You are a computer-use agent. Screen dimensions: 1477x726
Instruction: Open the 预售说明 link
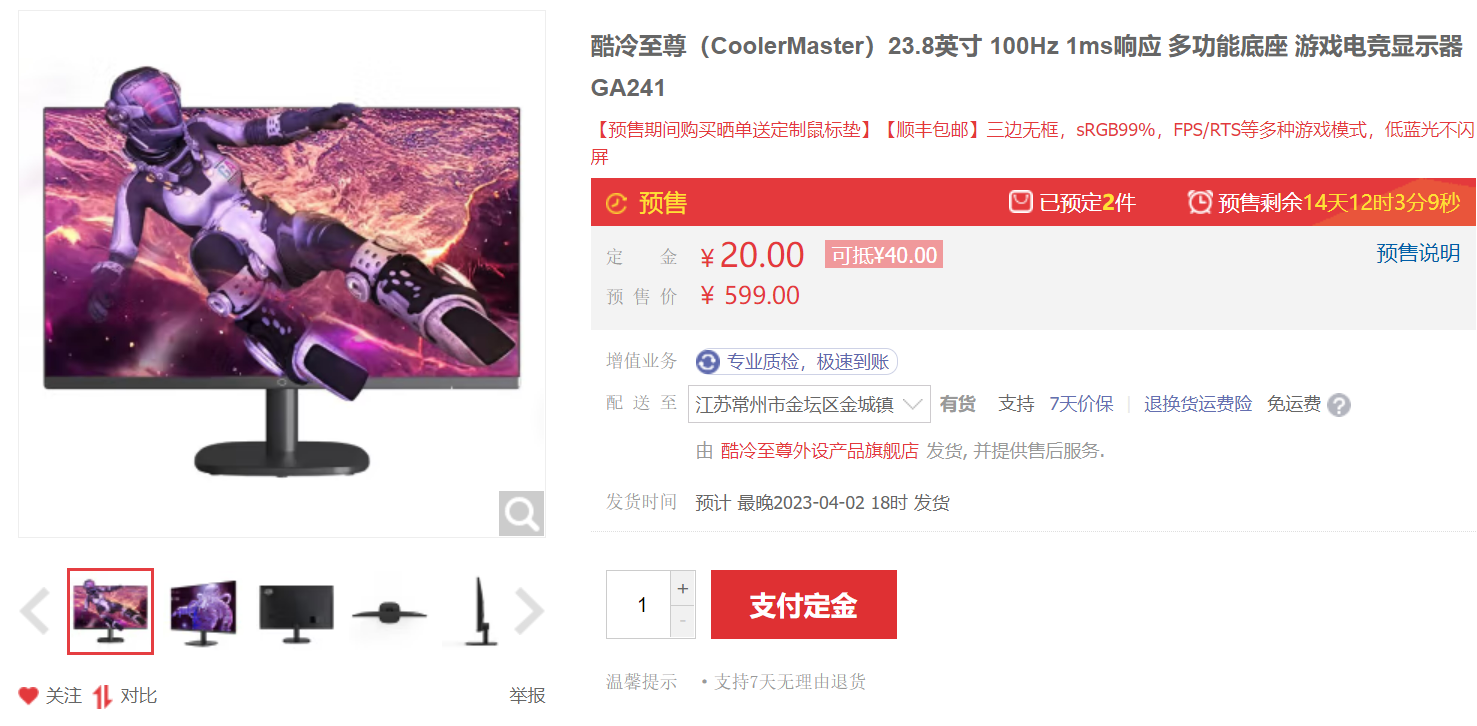(x=1418, y=253)
